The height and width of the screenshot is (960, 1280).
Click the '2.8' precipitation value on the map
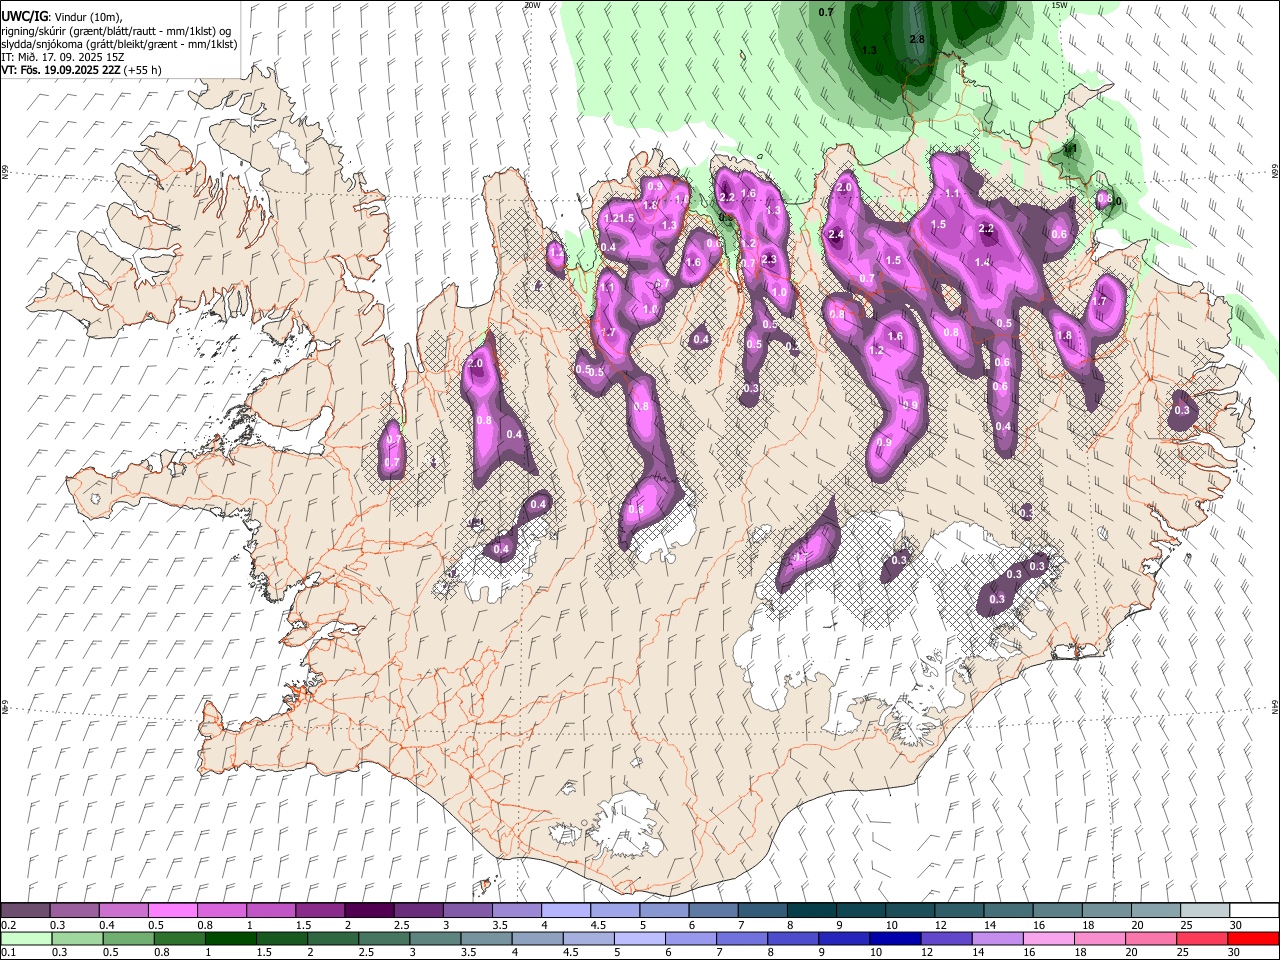pyautogui.click(x=917, y=39)
